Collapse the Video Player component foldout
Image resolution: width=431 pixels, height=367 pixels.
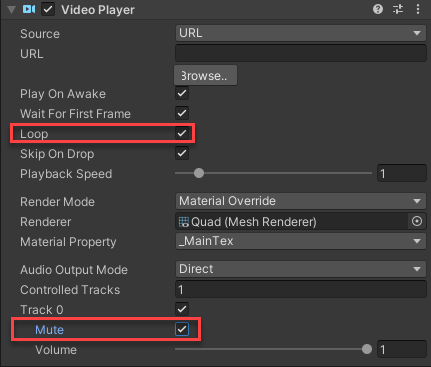click(12, 10)
